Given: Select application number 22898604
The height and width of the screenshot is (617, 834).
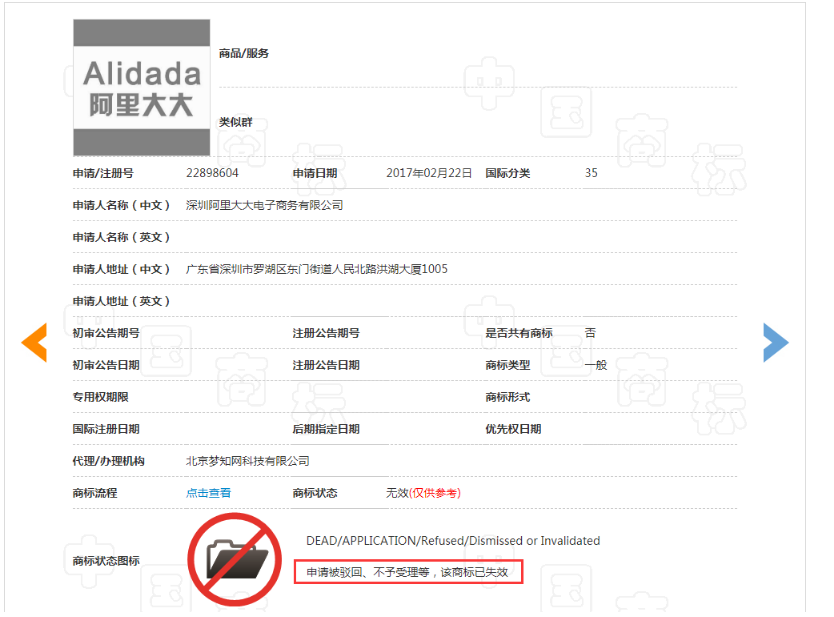Looking at the screenshot, I should pyautogui.click(x=212, y=173).
